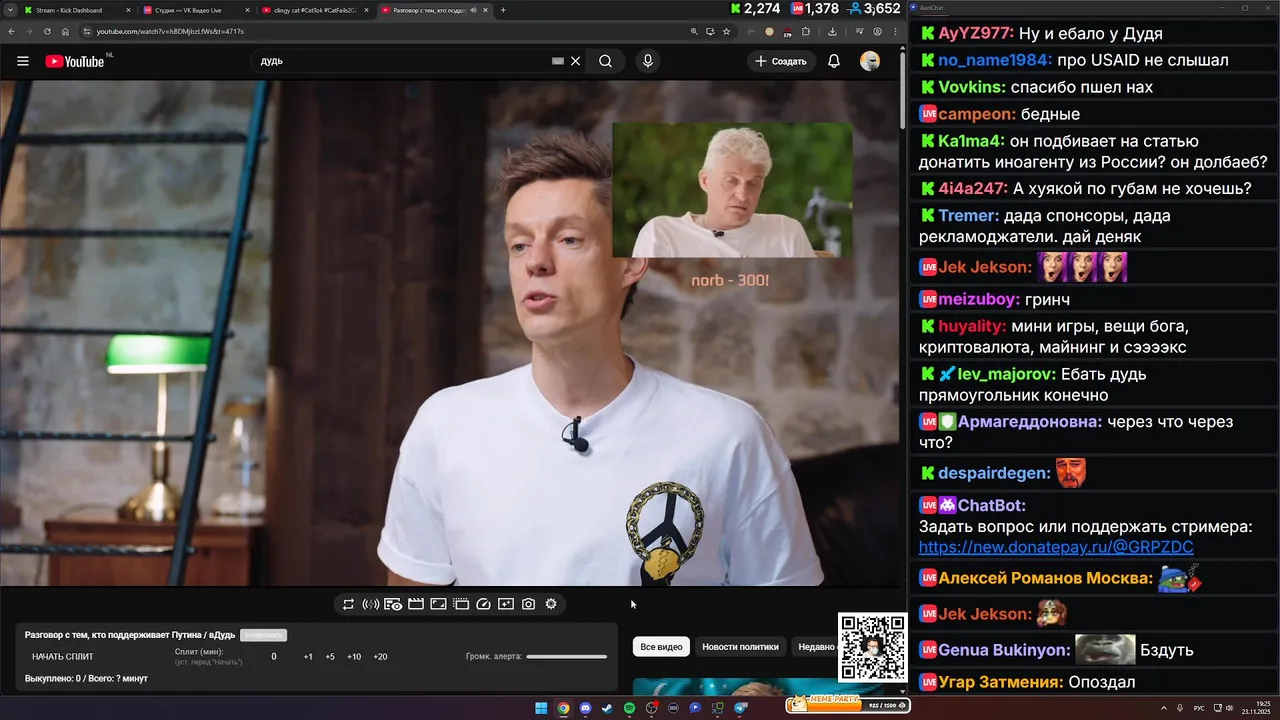Click chat username AyYZ977
Viewport: 1280px width, 720px height.
click(975, 33)
